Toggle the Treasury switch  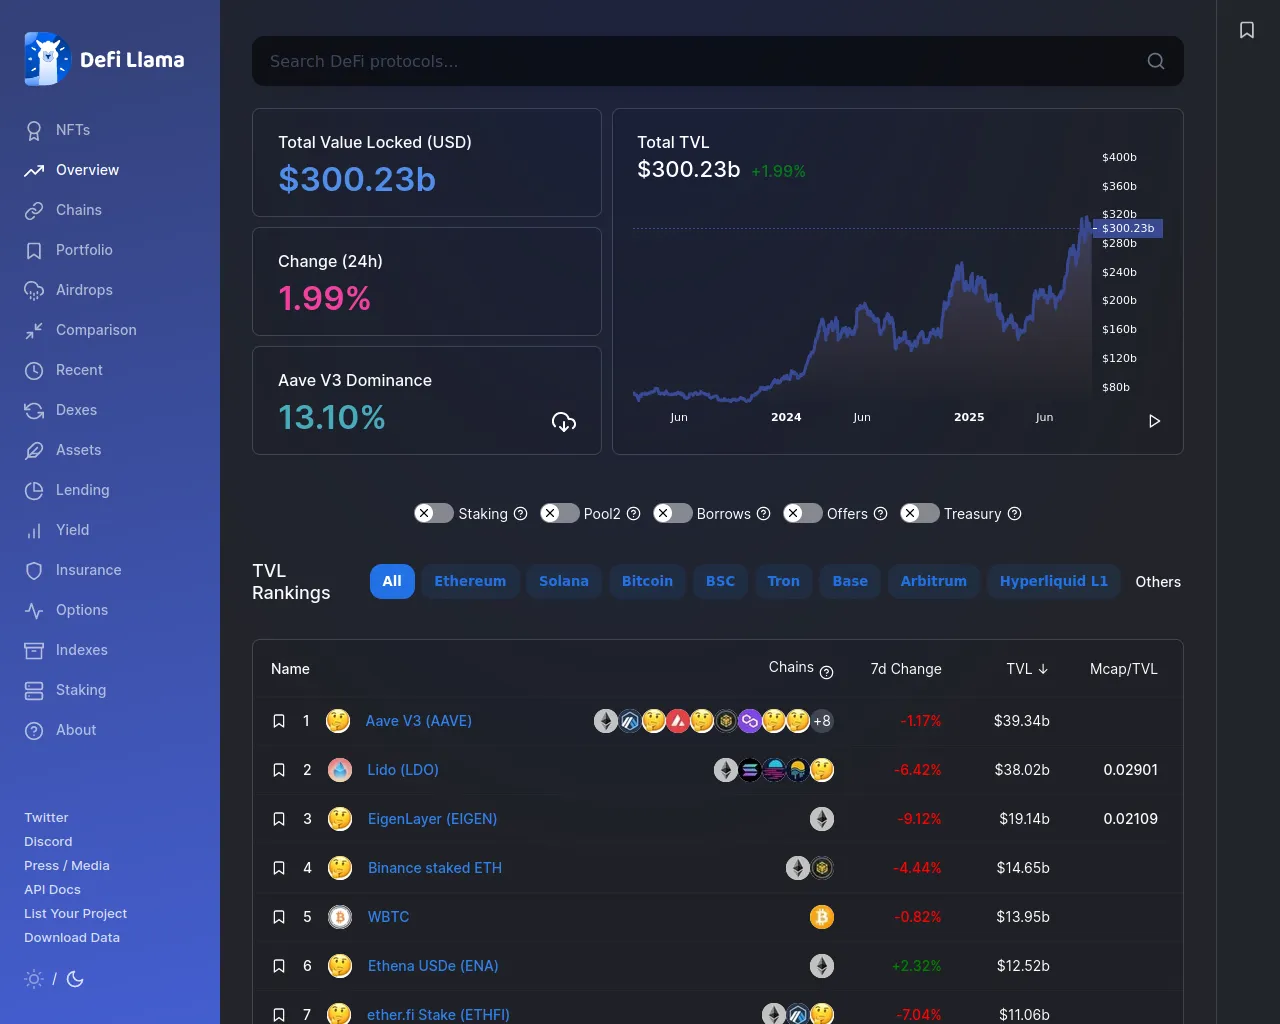920,513
